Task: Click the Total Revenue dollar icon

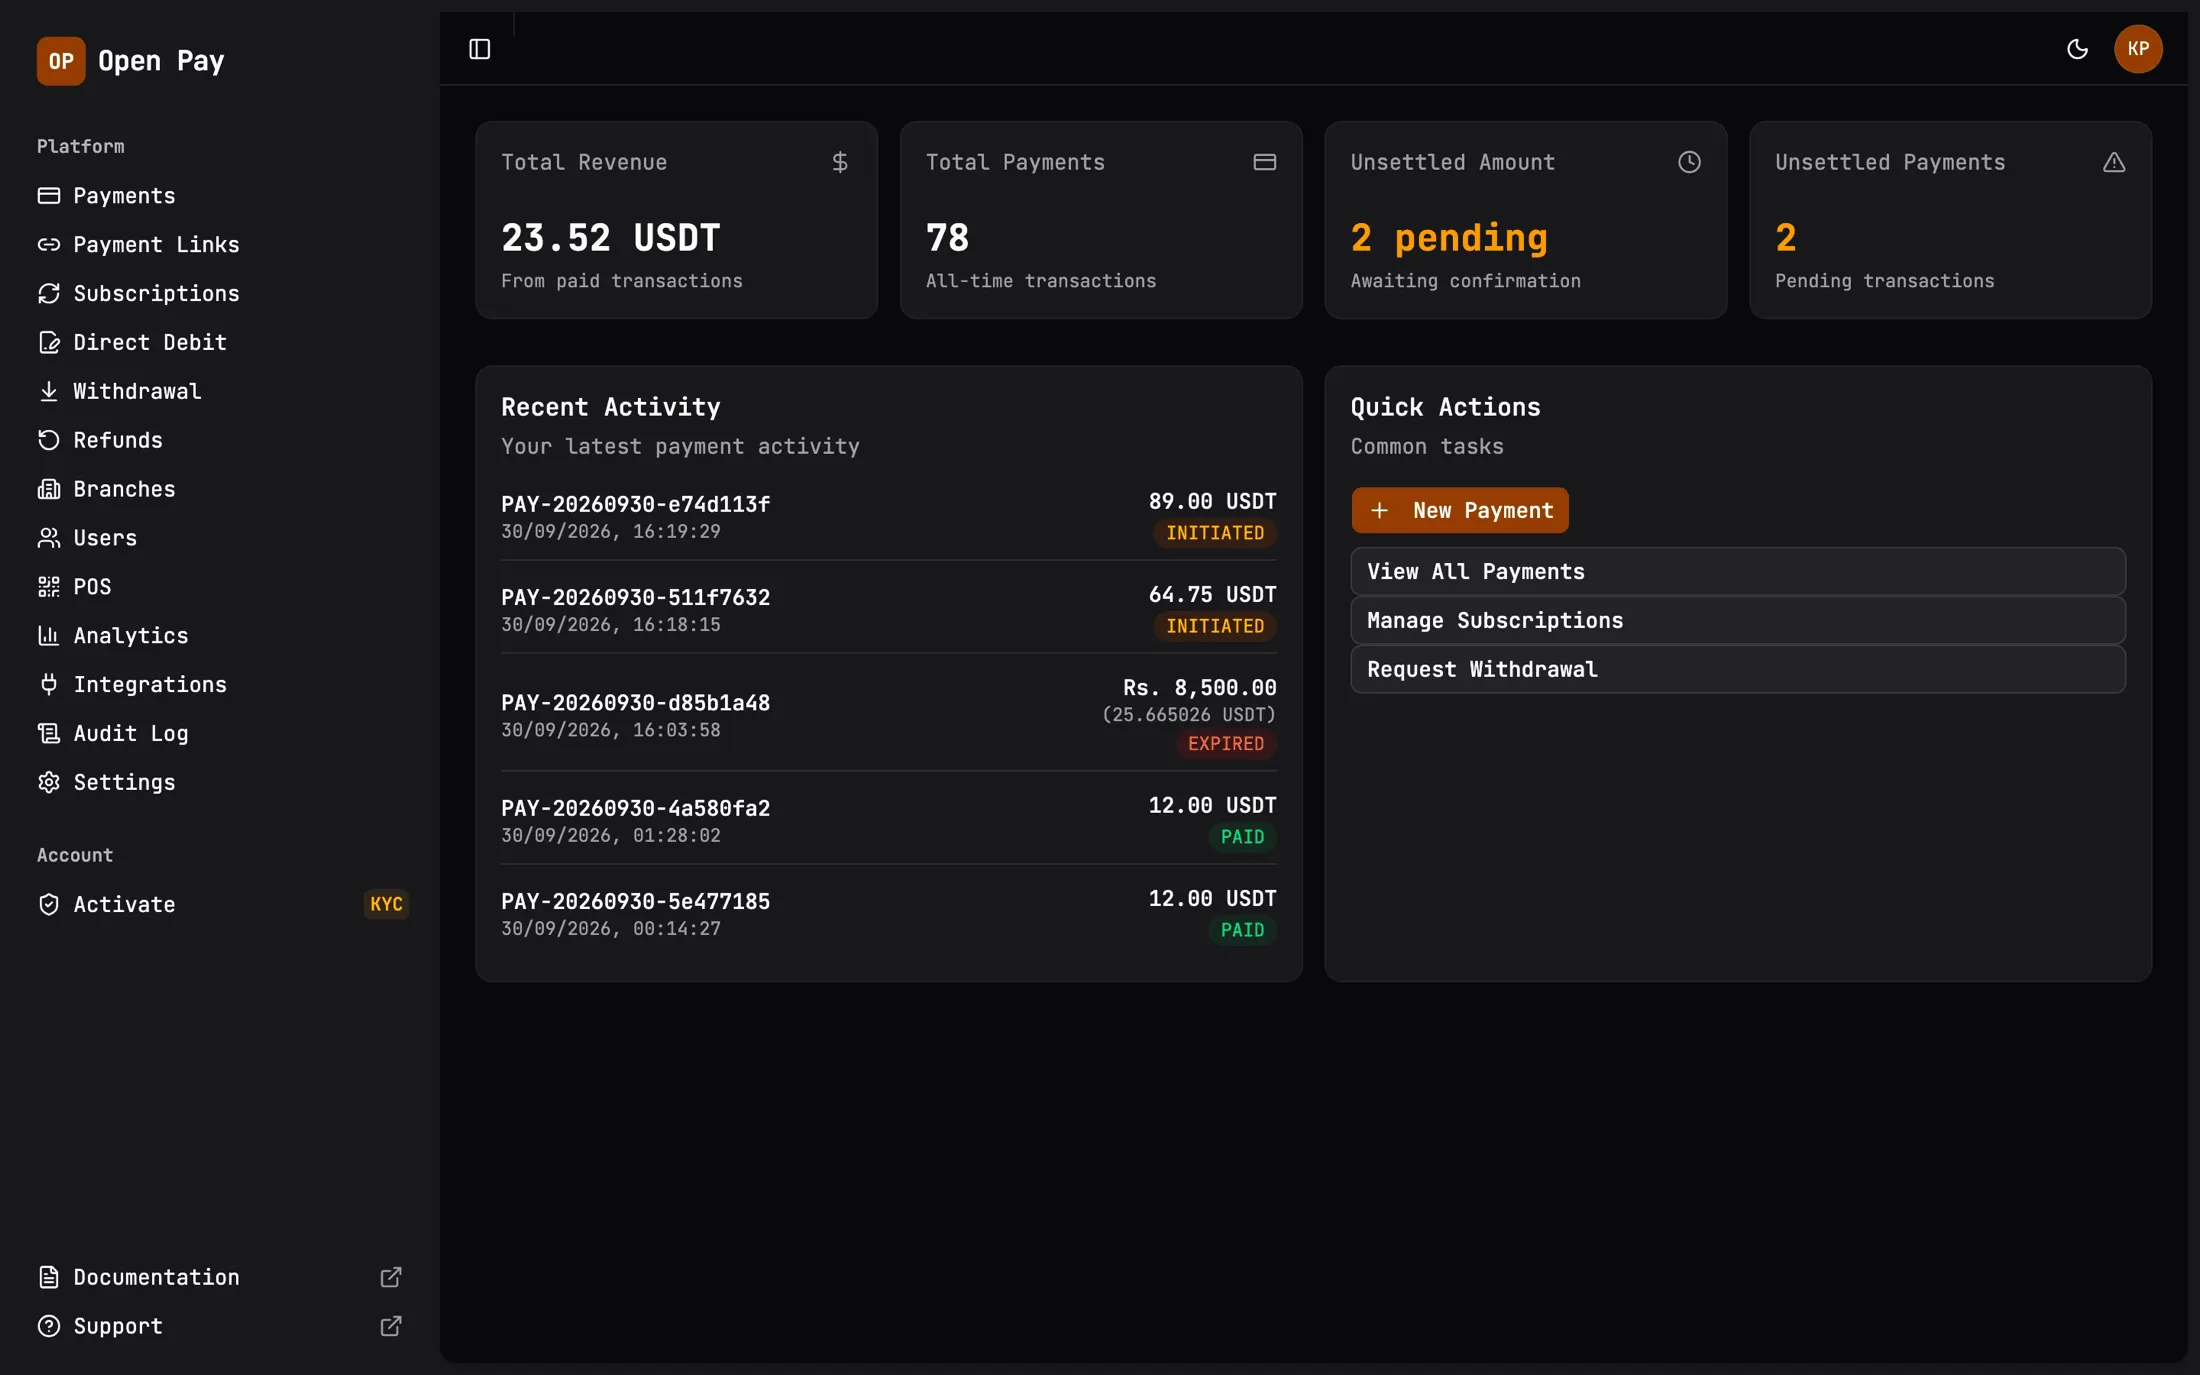Action: (840, 162)
